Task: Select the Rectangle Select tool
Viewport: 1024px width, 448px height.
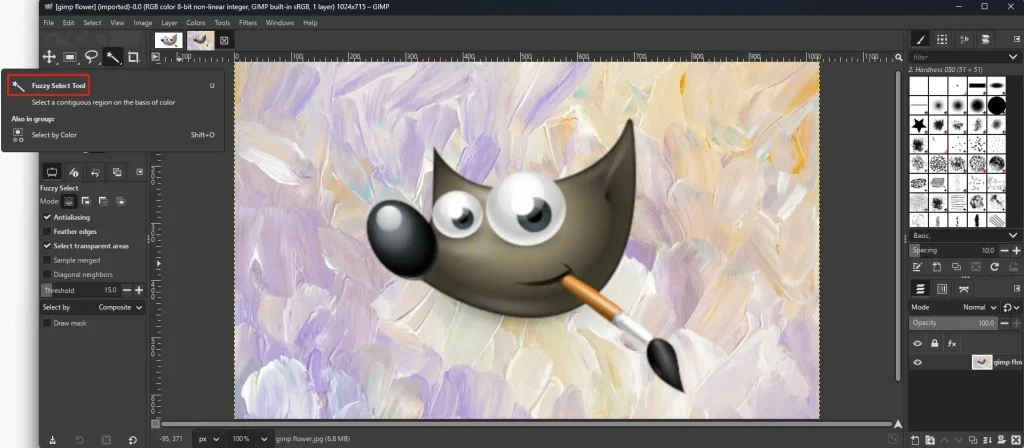Action: (70, 57)
